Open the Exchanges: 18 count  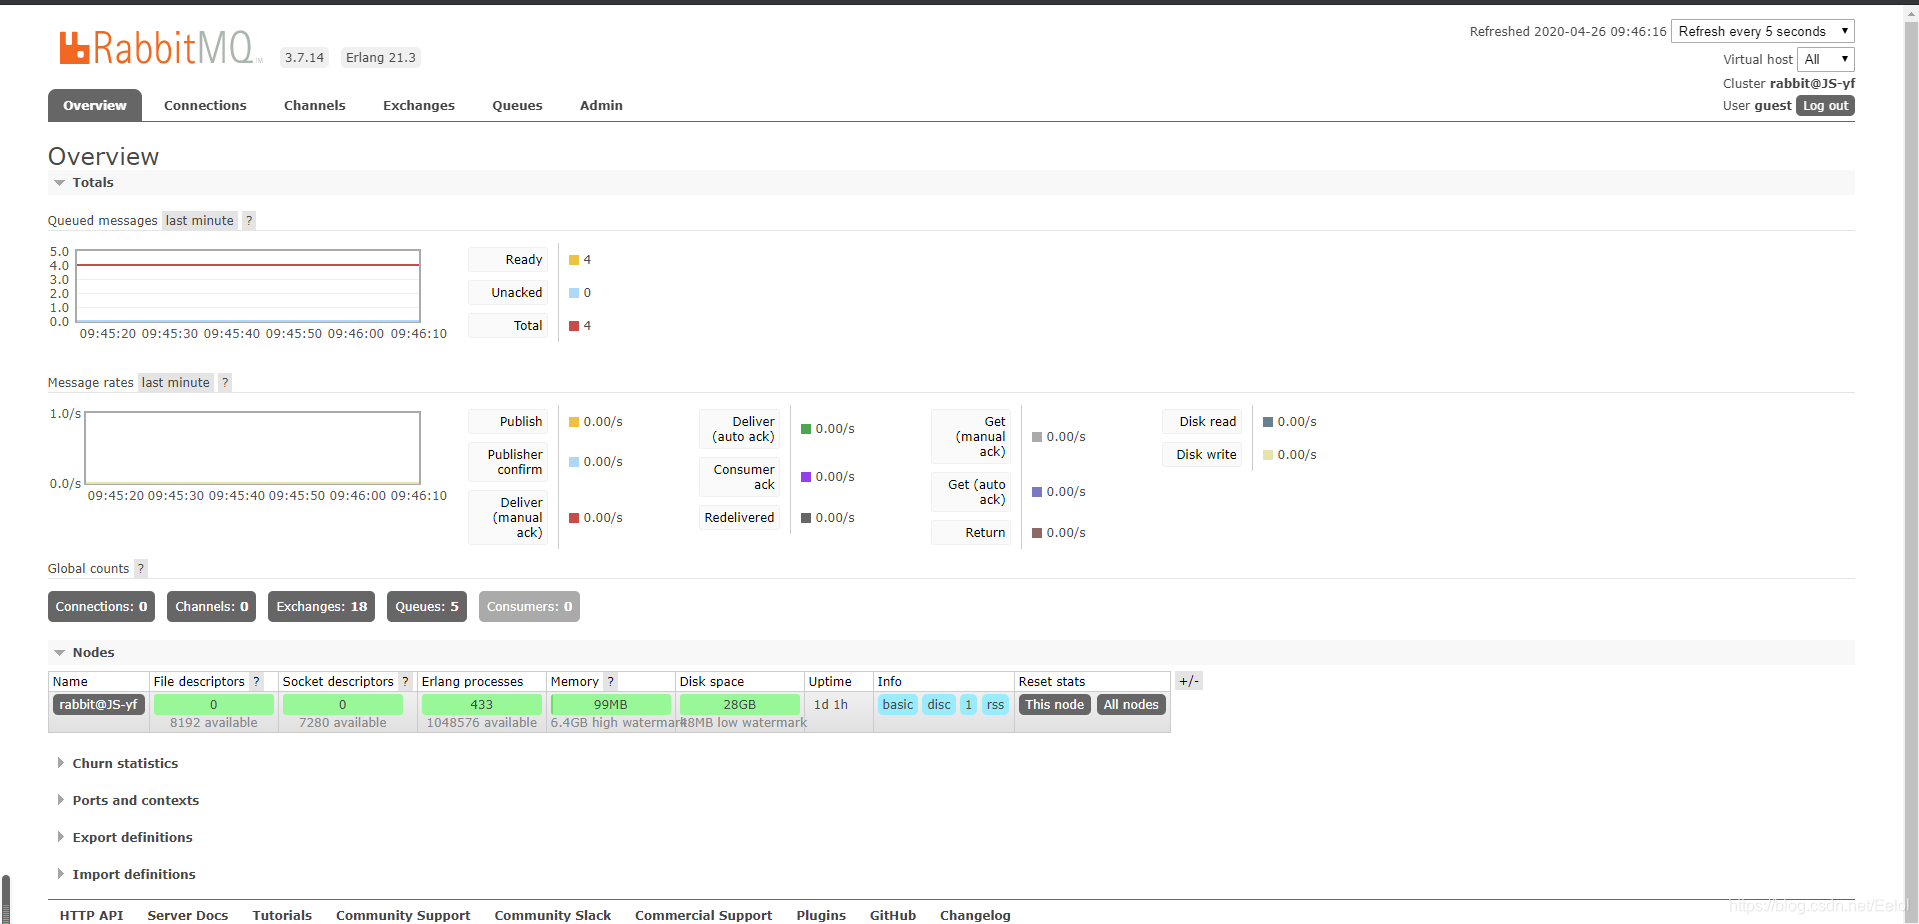click(x=321, y=607)
